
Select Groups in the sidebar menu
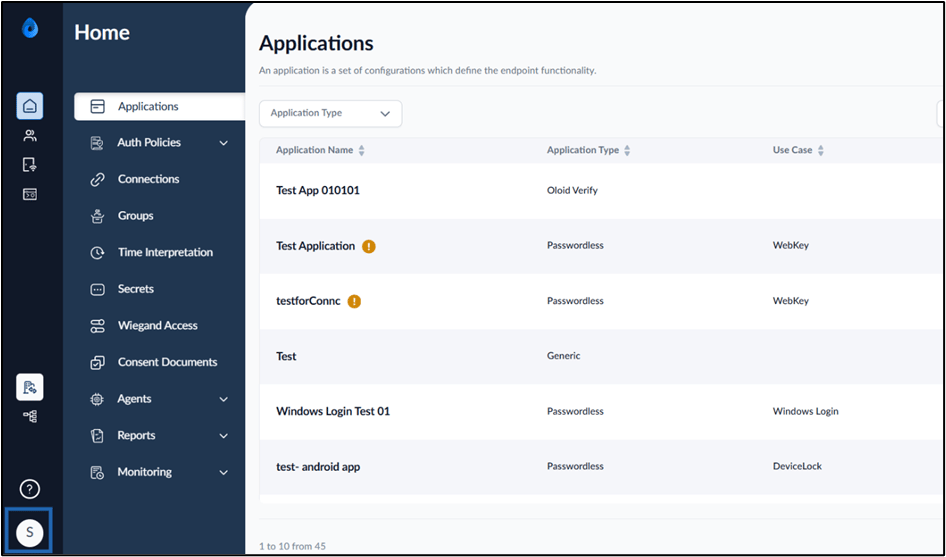coord(136,215)
